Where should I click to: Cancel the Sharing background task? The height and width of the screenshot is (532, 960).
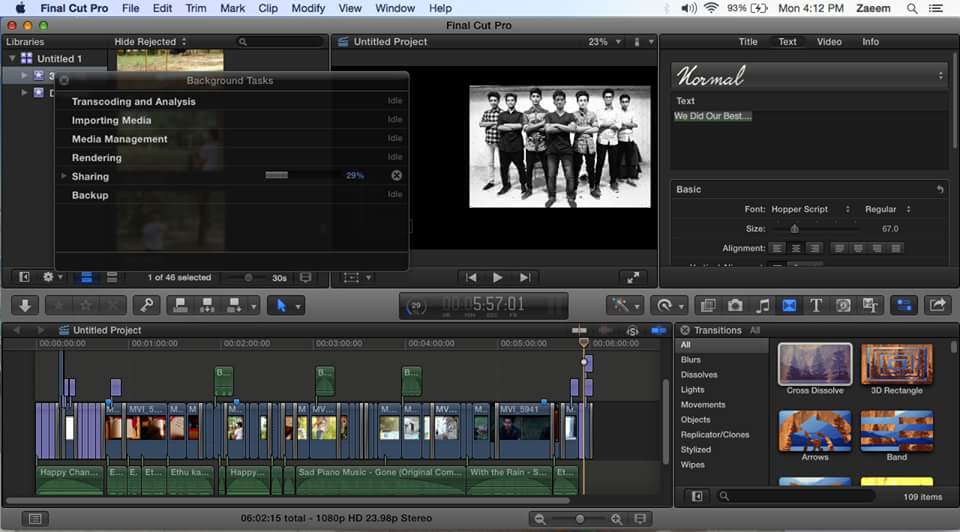(x=397, y=176)
